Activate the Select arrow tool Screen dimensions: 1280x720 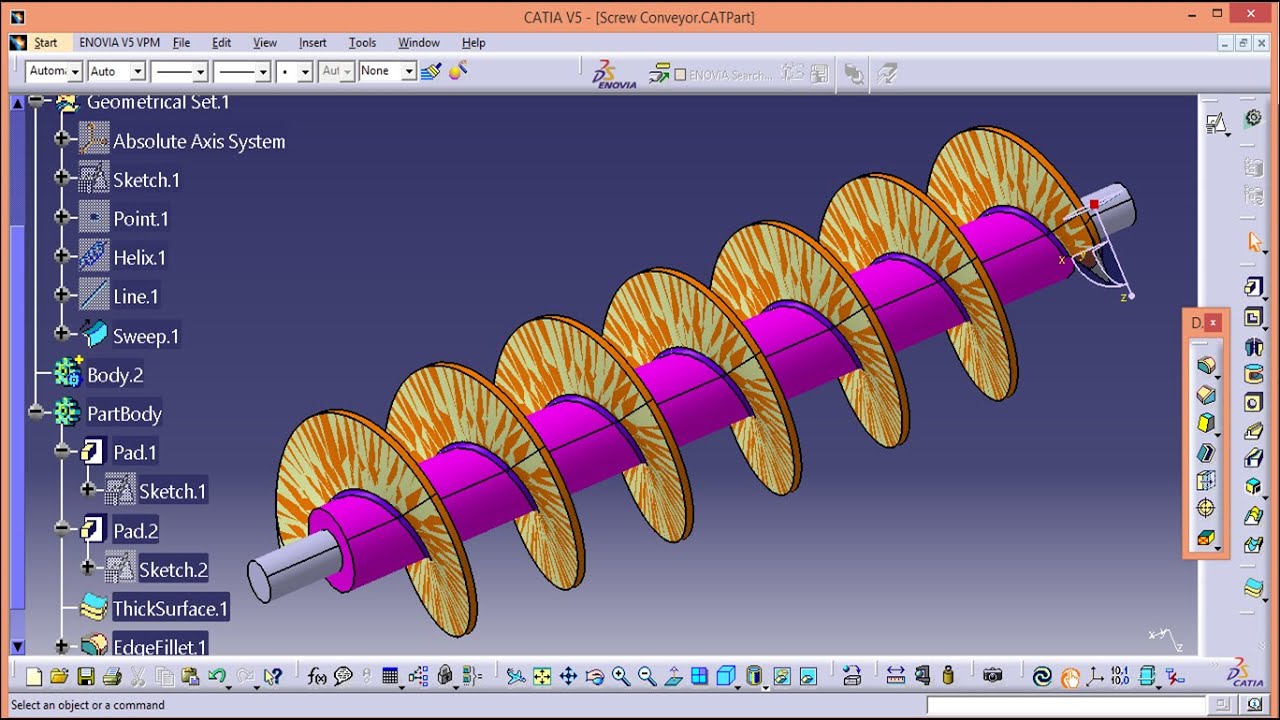pyautogui.click(x=1255, y=241)
